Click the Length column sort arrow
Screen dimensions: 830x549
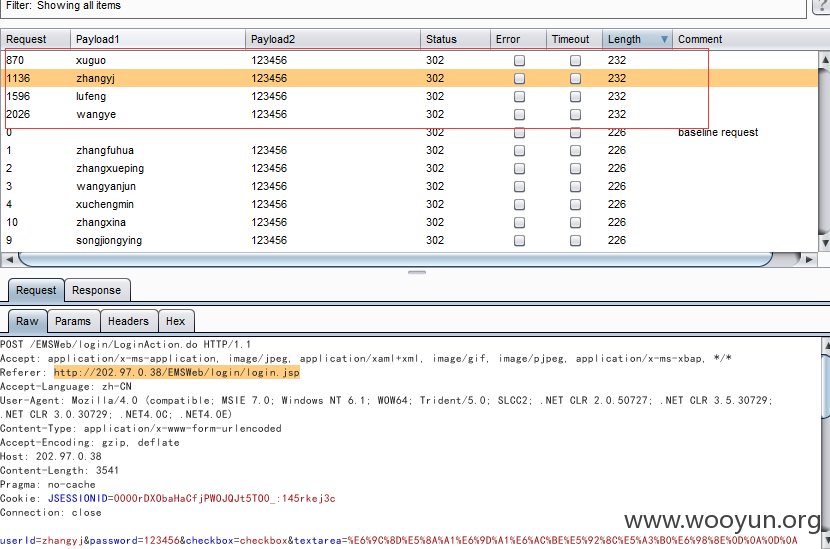664,39
